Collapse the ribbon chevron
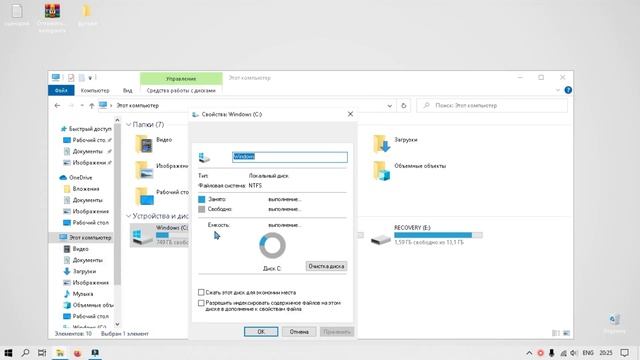 558,90
